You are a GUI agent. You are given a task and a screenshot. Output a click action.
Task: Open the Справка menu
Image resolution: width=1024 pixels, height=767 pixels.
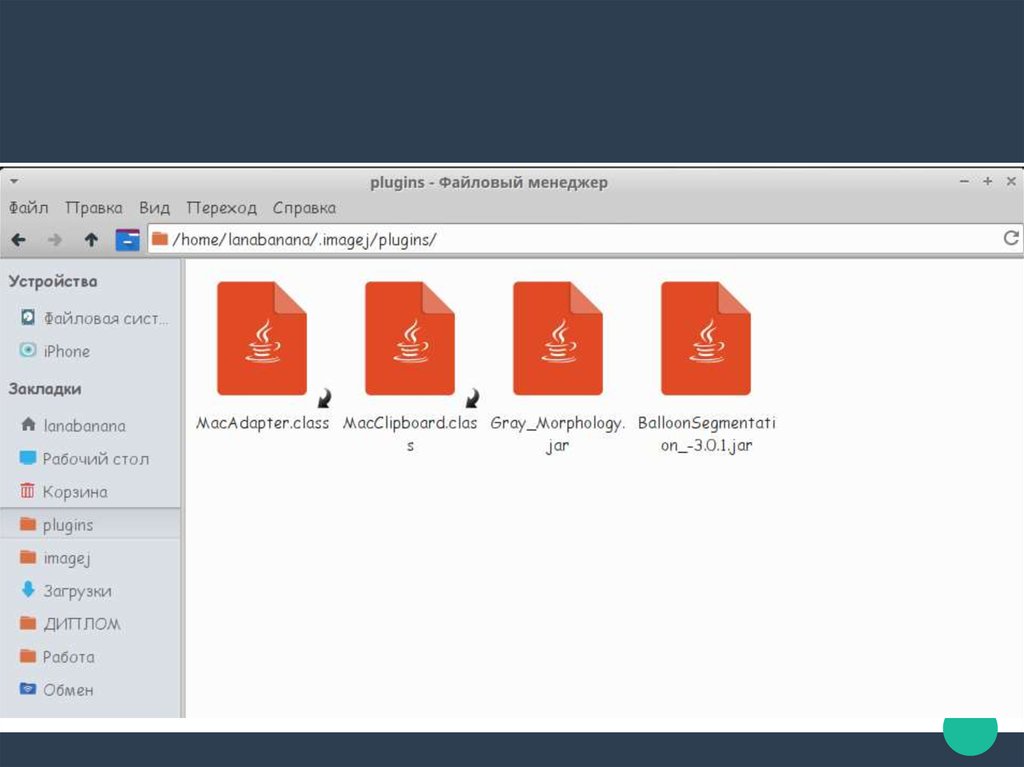304,208
